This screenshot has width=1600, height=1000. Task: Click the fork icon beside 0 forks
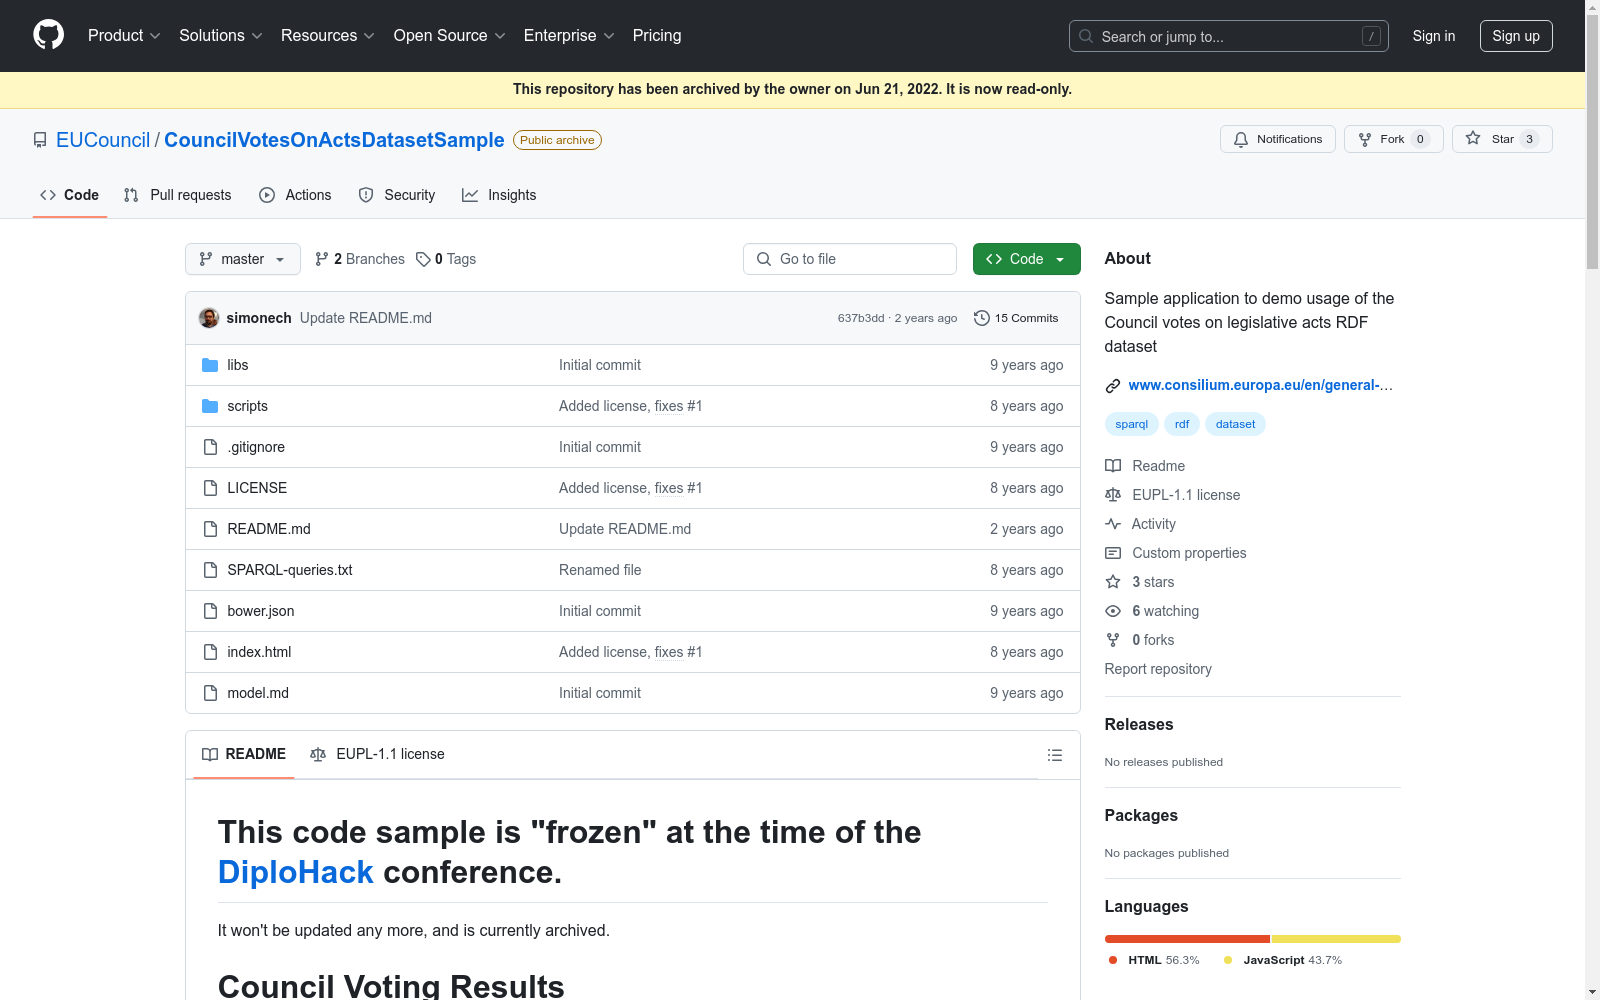pos(1113,640)
